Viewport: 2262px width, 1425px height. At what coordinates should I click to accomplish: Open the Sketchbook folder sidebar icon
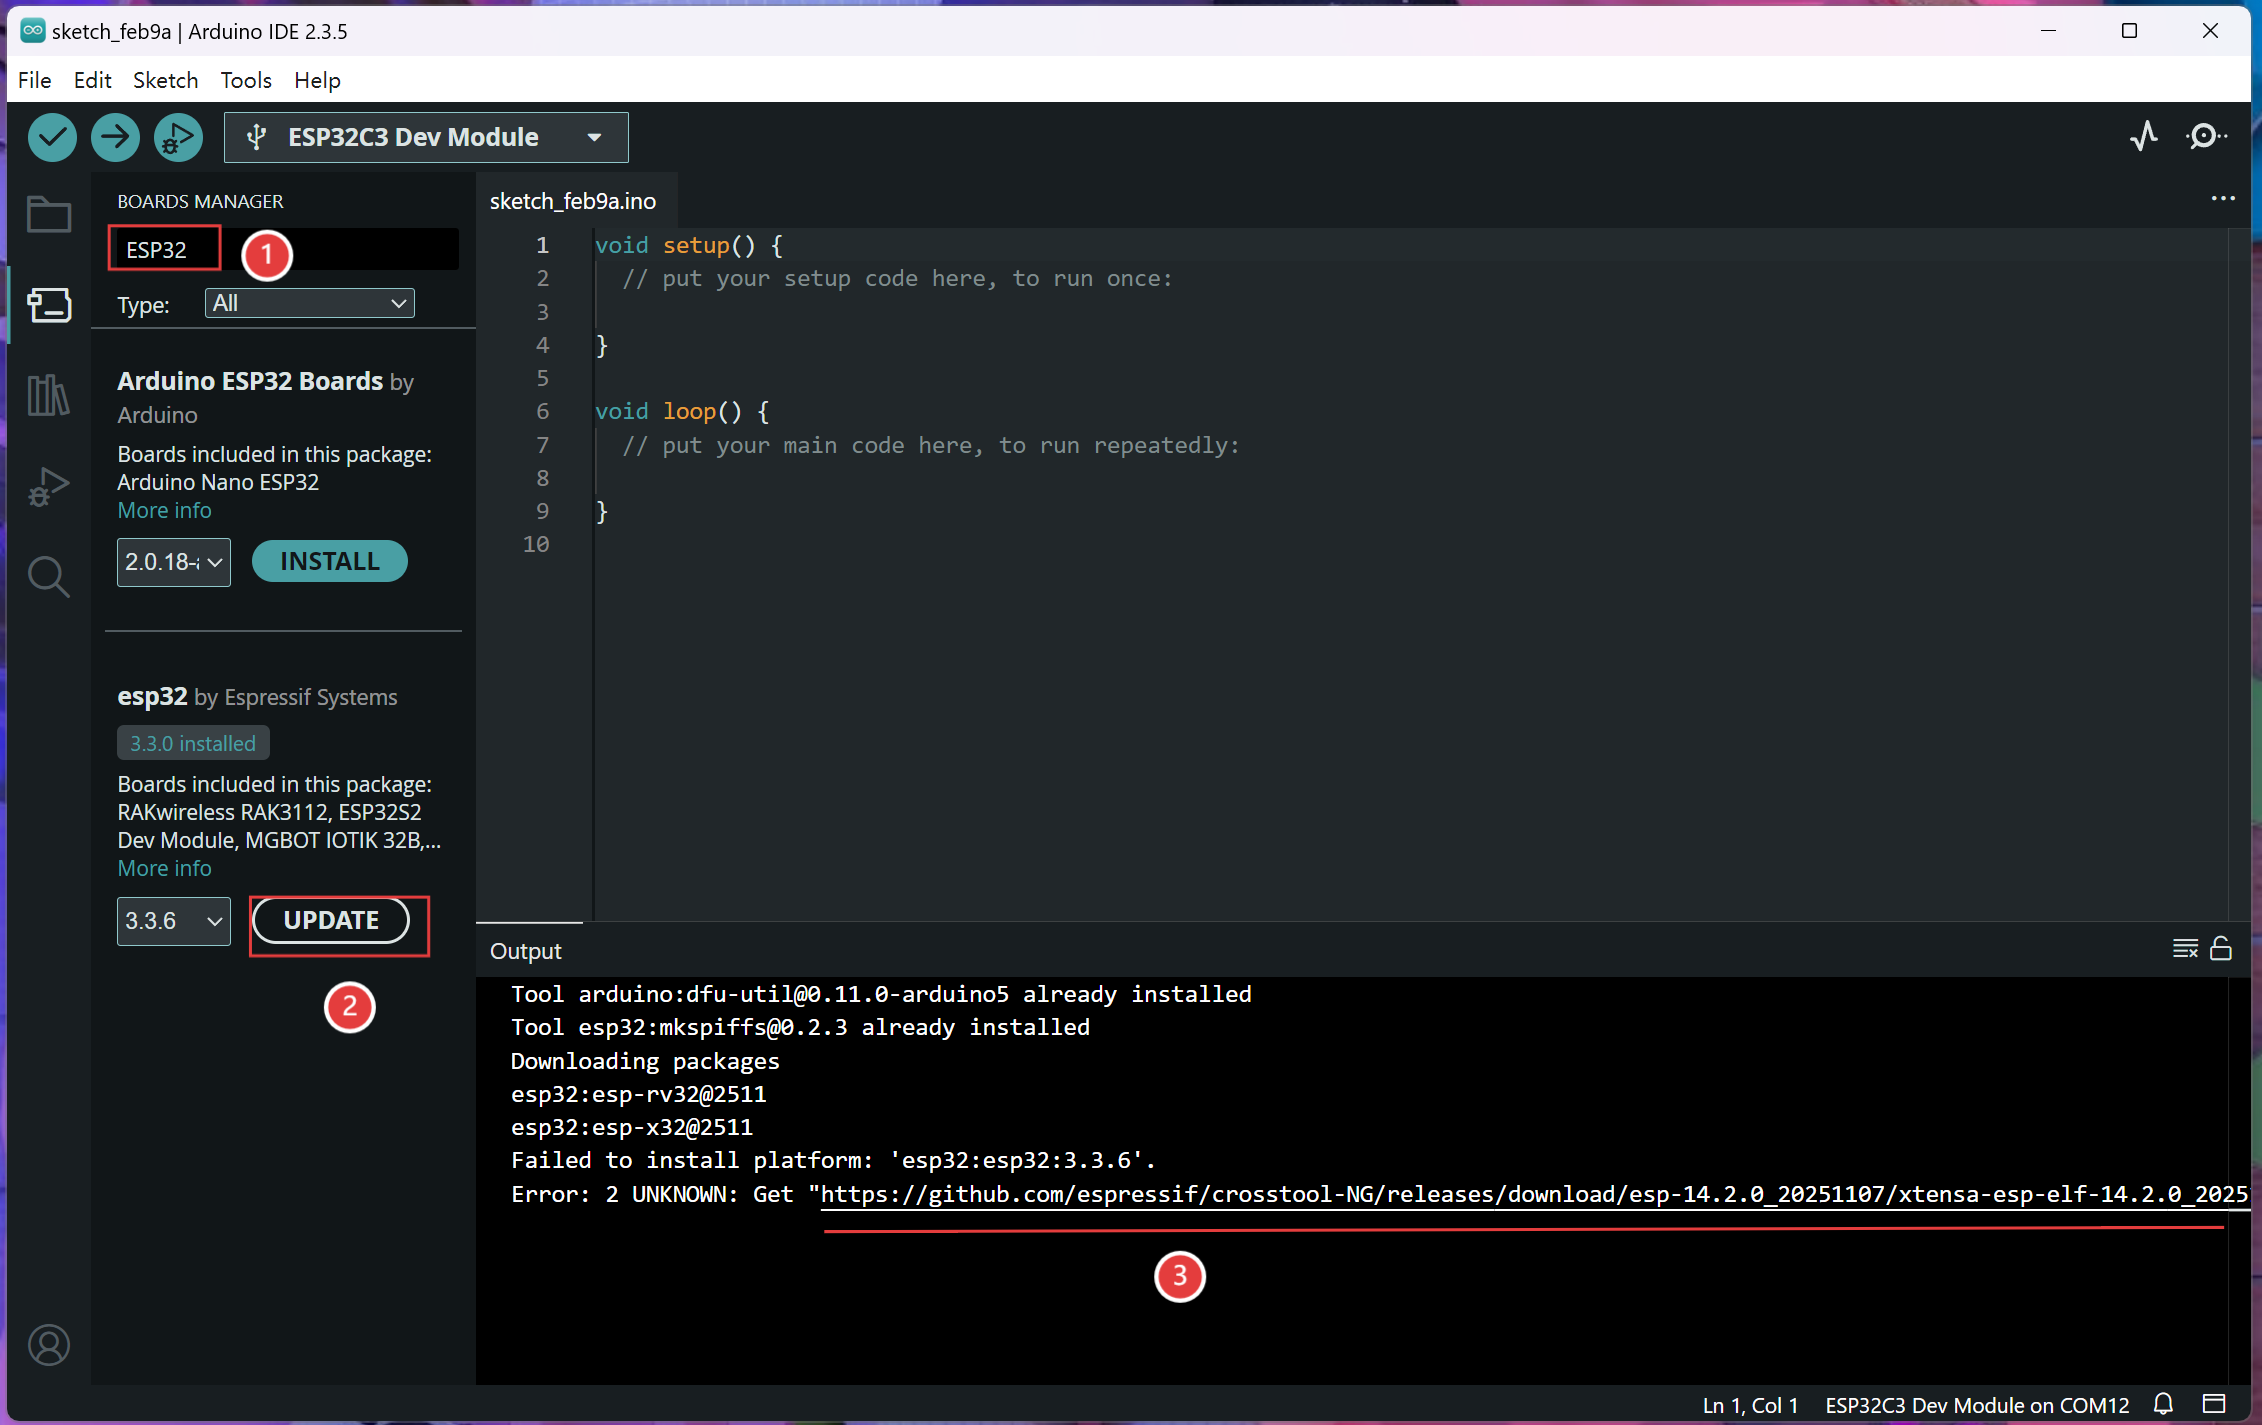[48, 214]
